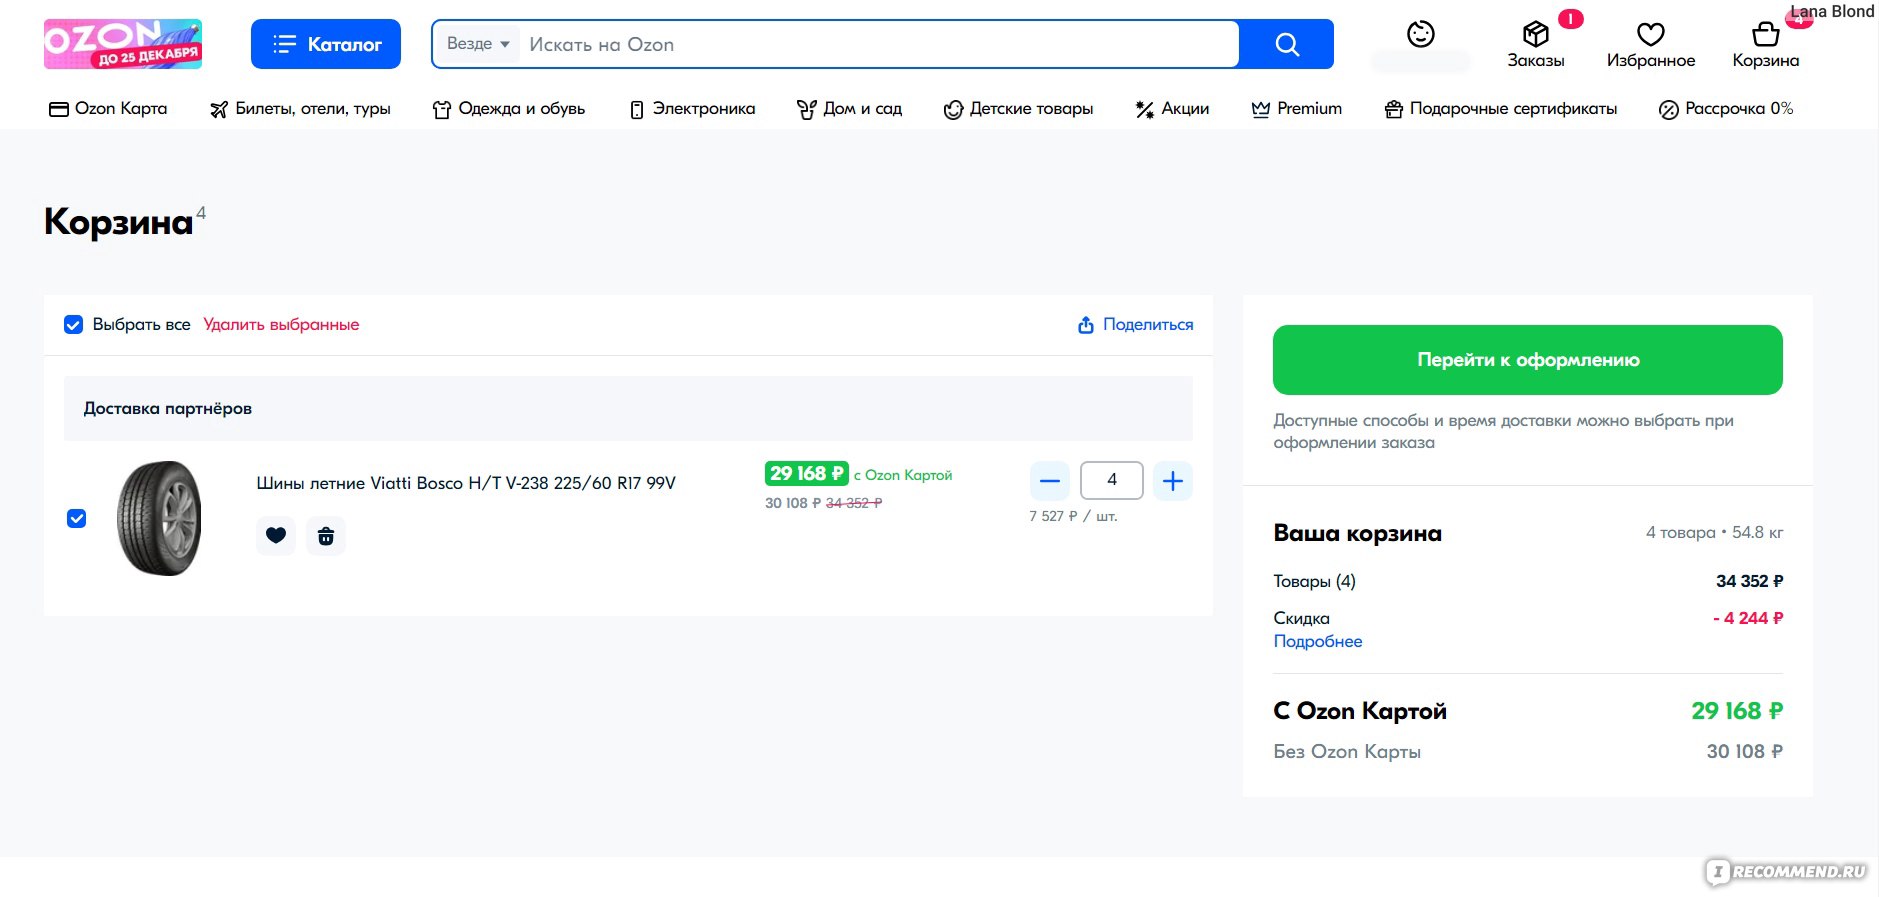Toggle the Выбрать все checkbox

click(x=73, y=324)
